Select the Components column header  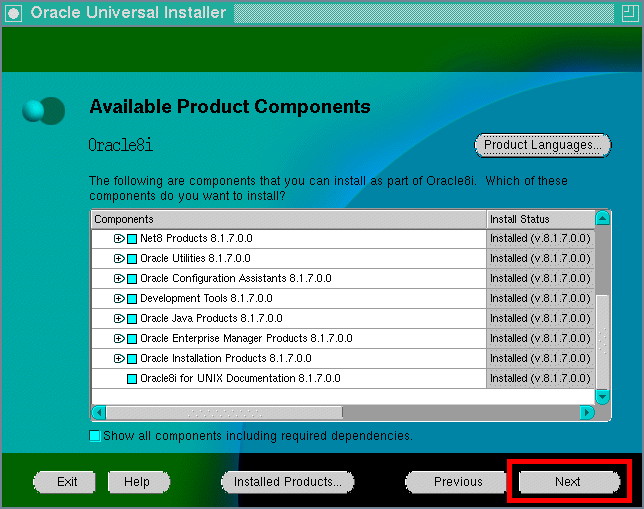[289, 219]
